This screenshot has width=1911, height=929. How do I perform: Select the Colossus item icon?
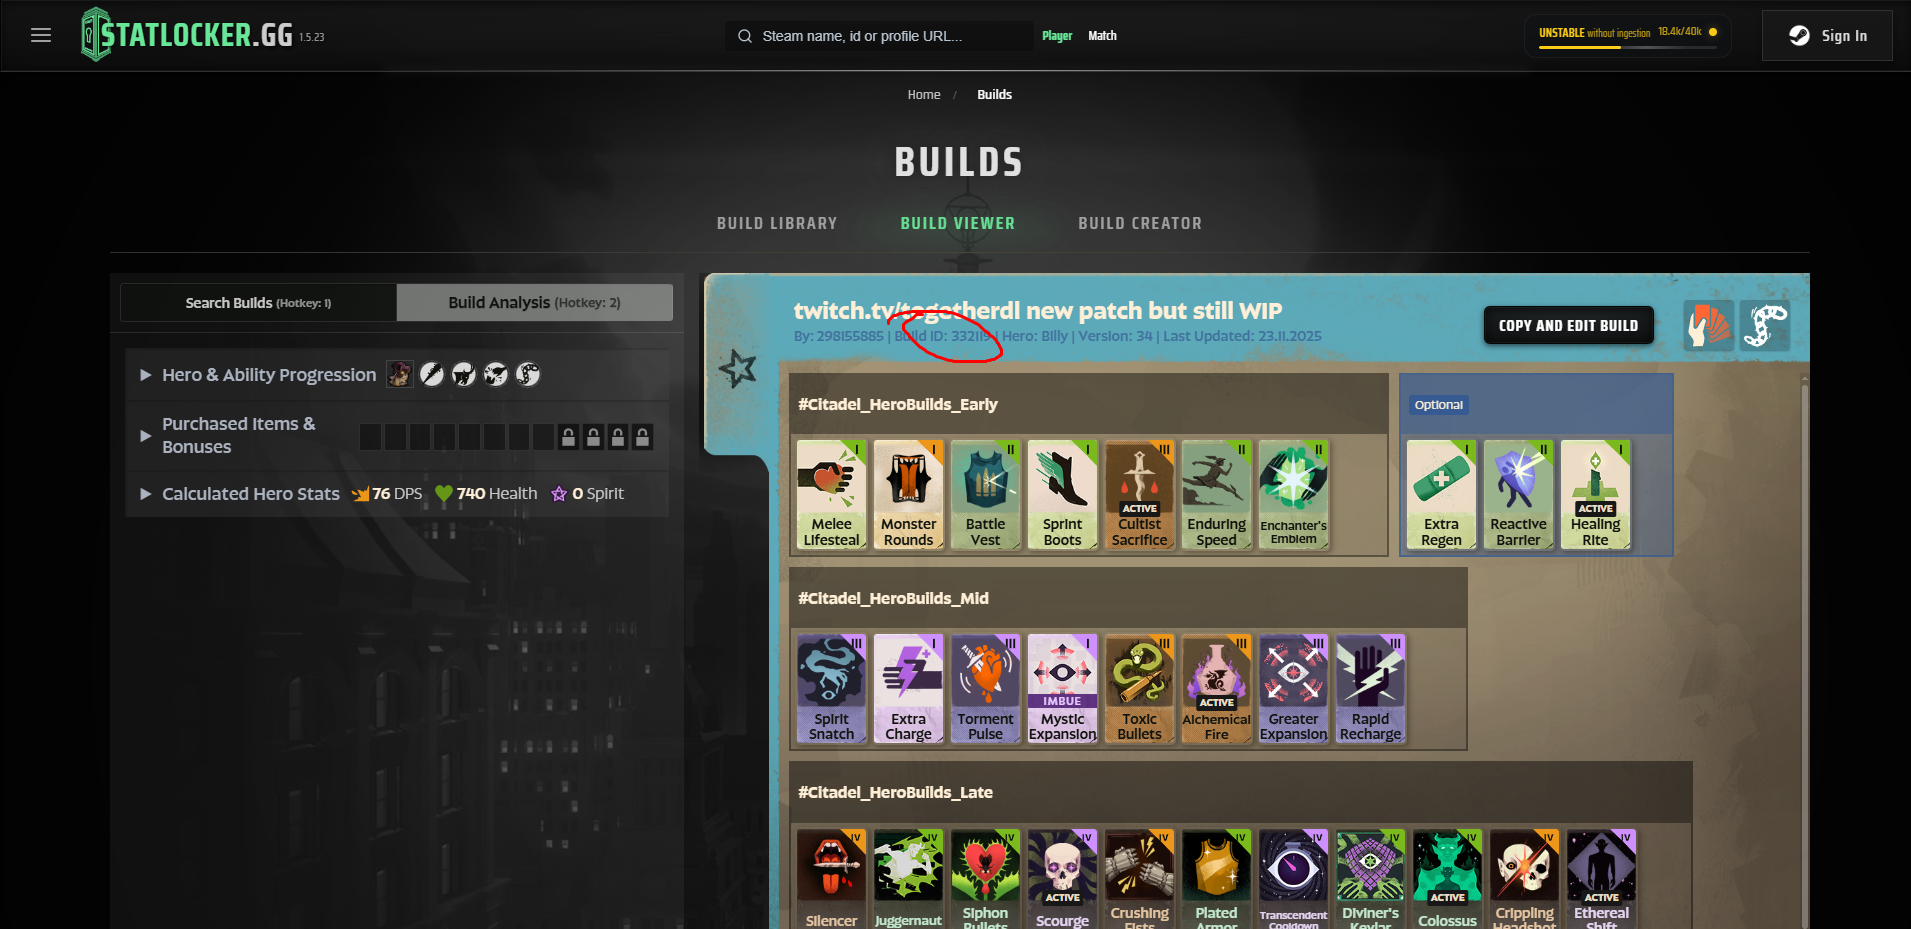[1447, 879]
